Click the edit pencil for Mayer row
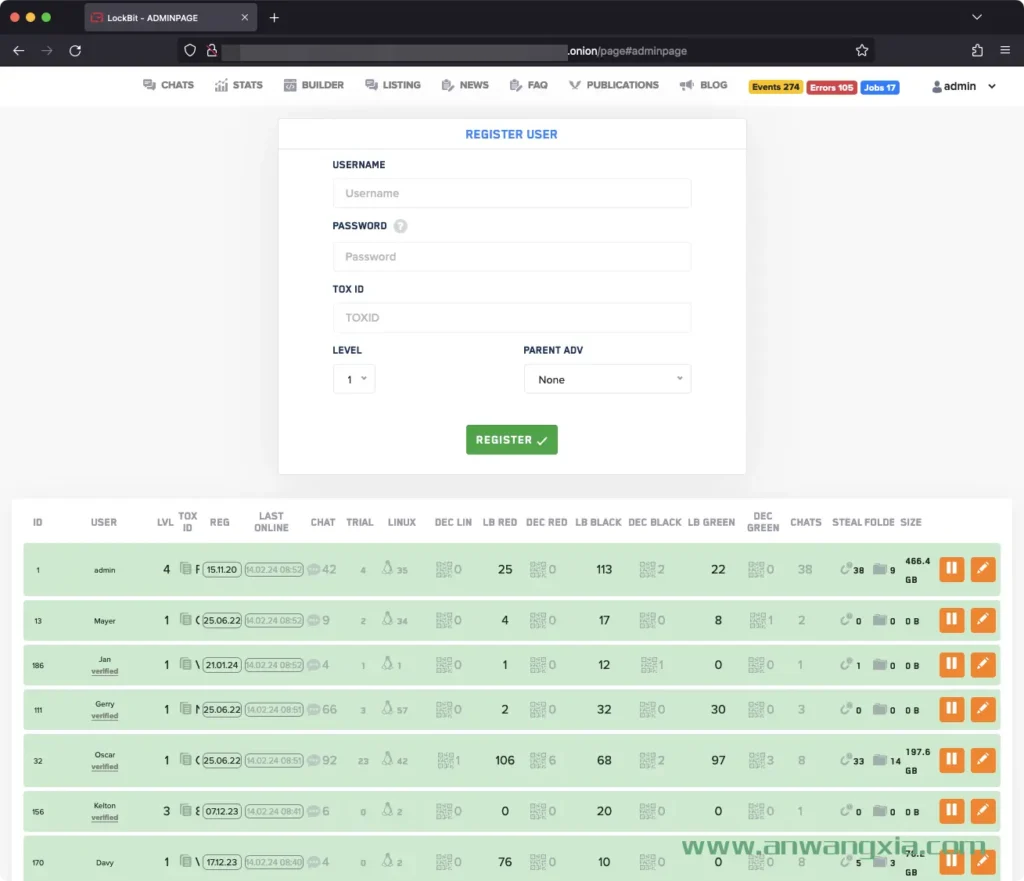 (x=983, y=620)
